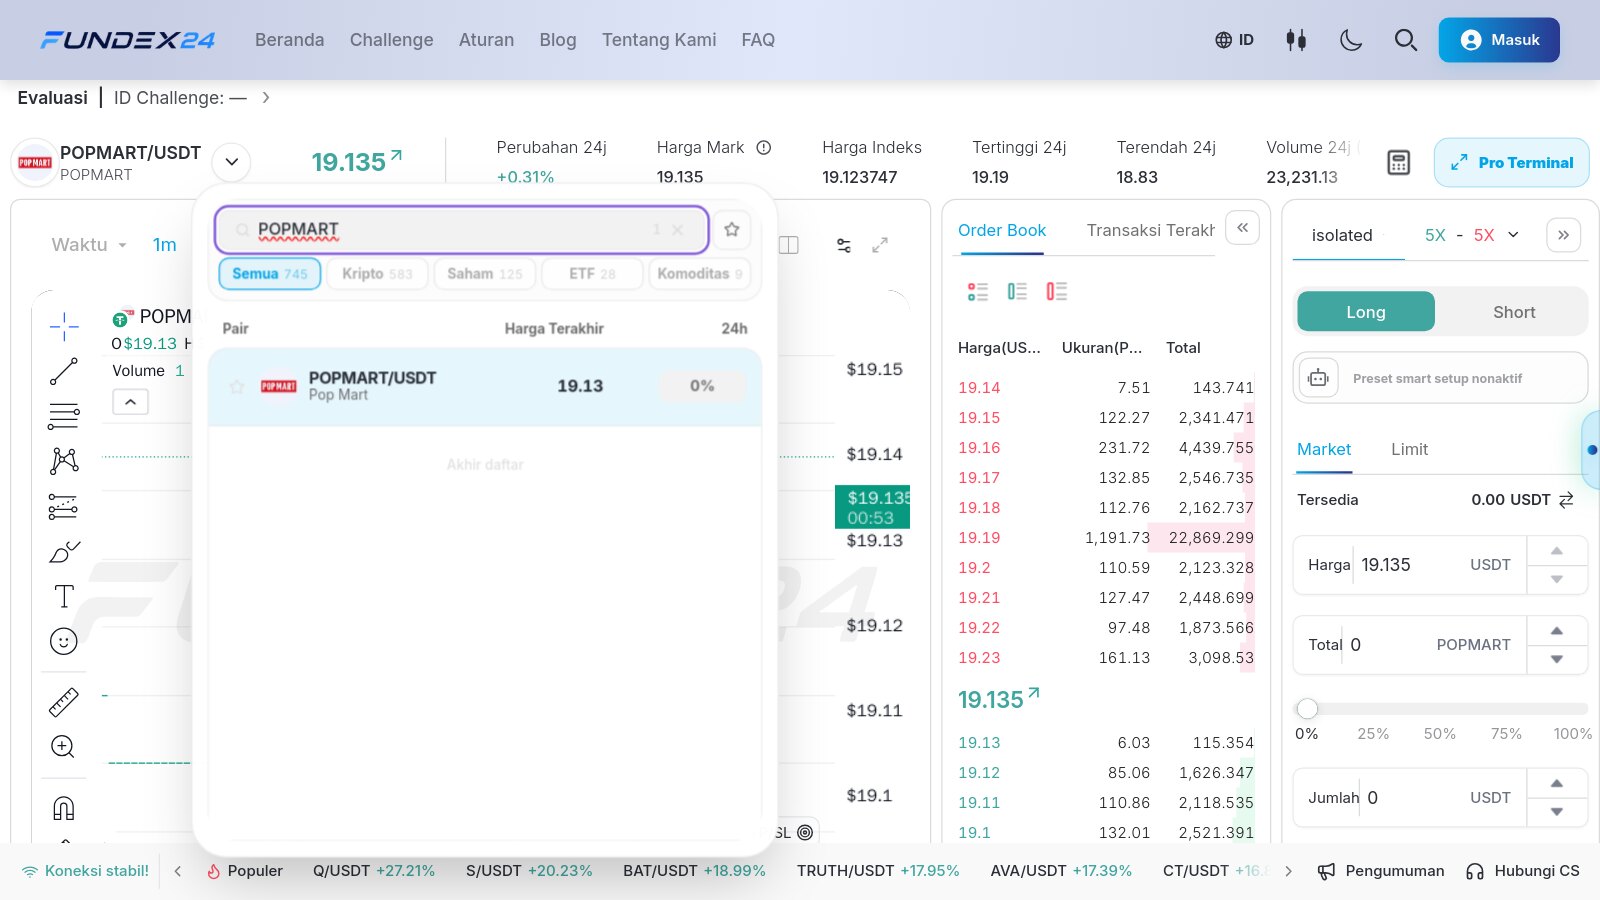Star the POPMART/USDT pair as favorite

[x=237, y=386]
